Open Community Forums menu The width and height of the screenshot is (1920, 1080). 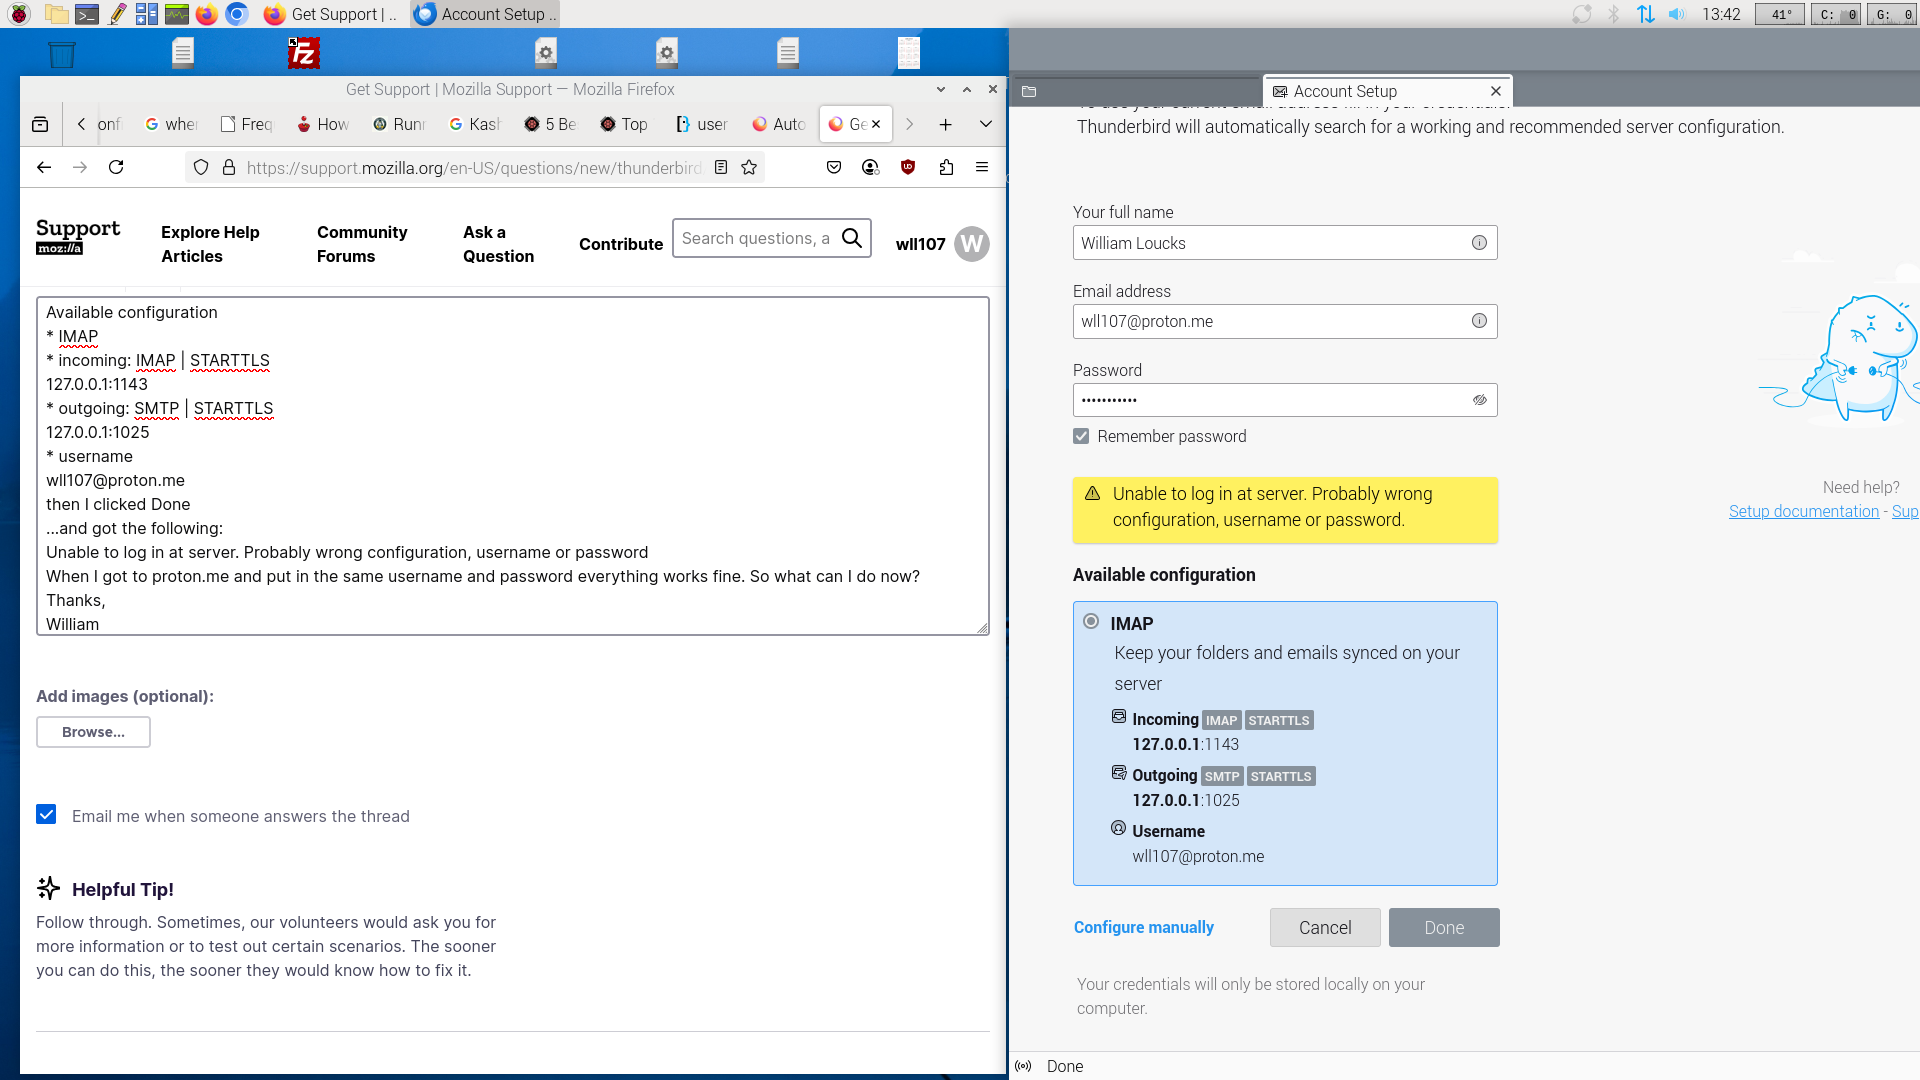click(x=362, y=244)
